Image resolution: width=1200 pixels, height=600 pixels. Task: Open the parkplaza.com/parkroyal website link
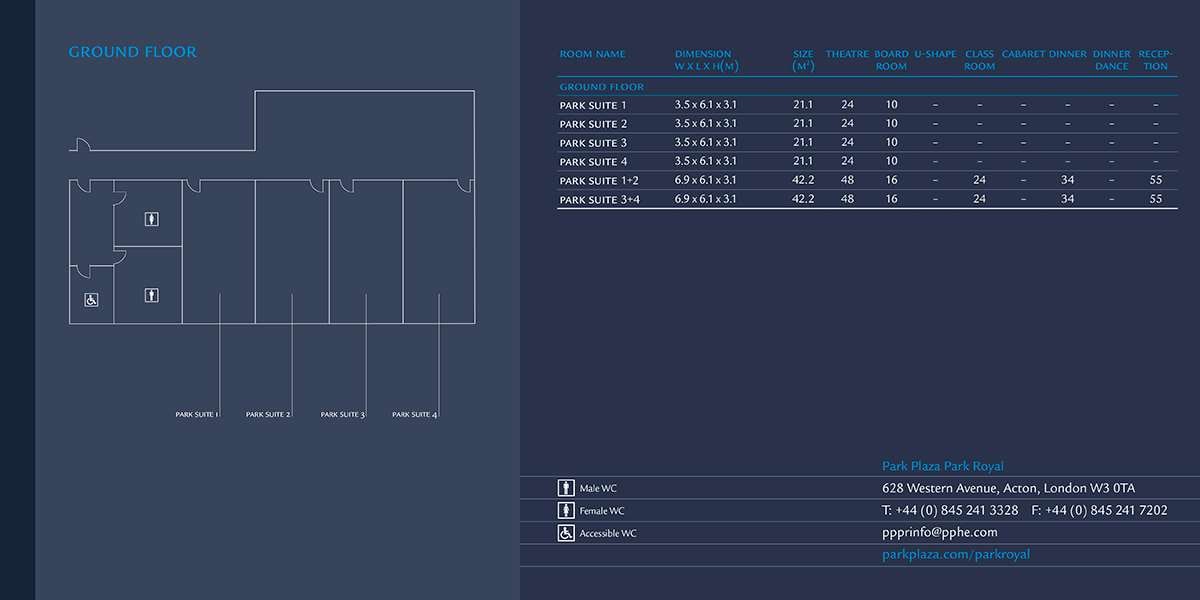click(x=955, y=554)
